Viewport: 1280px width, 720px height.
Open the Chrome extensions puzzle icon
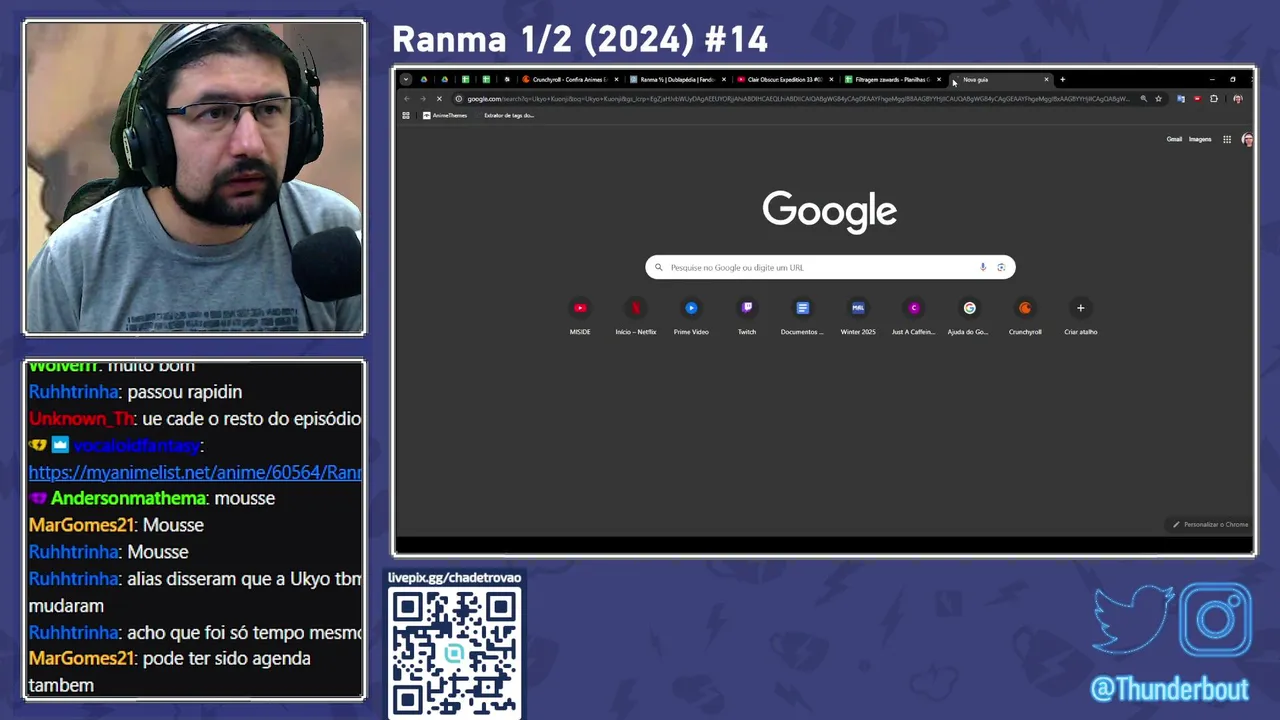(1213, 99)
